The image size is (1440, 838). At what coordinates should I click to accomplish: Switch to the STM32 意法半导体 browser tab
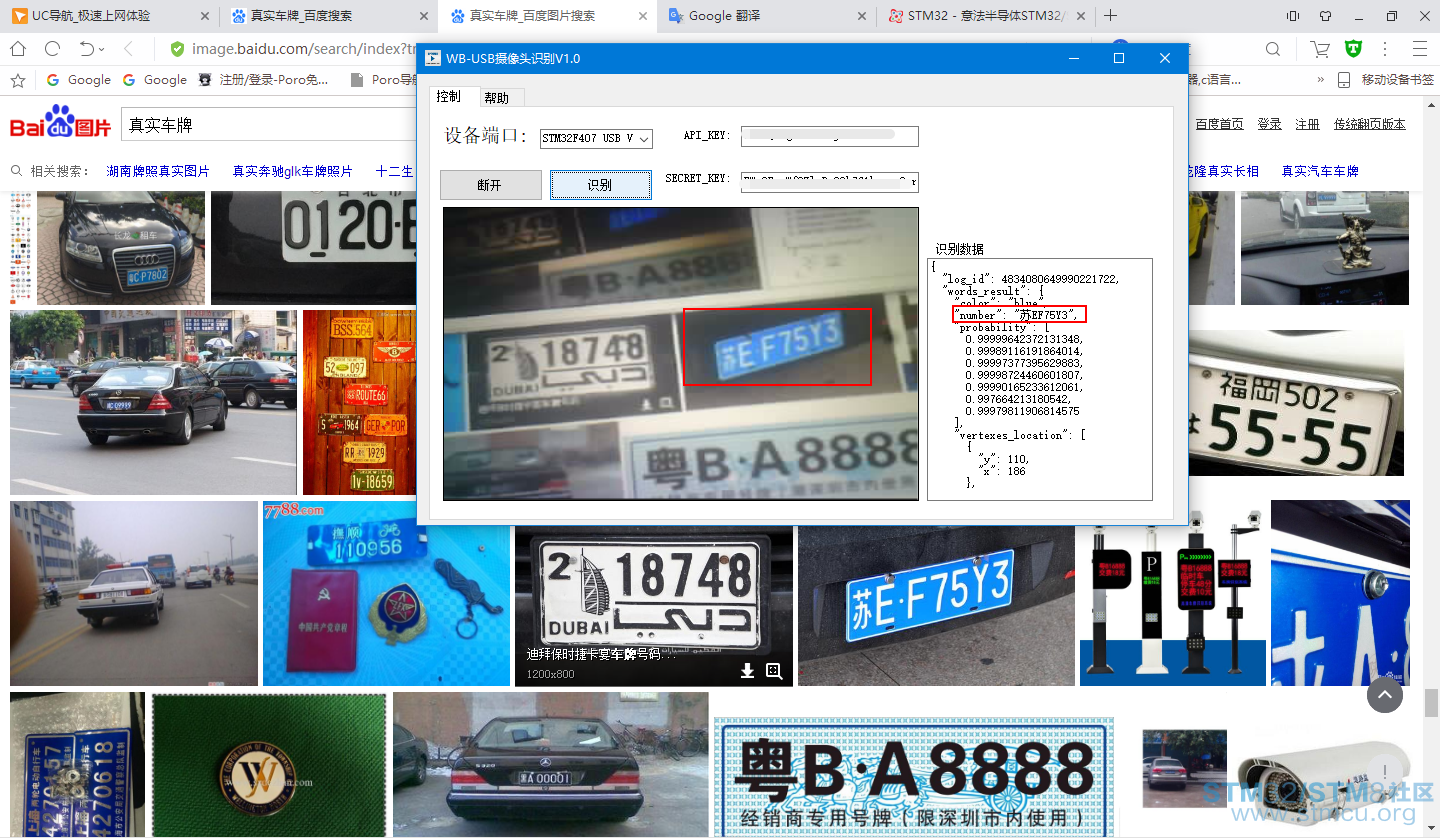(985, 16)
